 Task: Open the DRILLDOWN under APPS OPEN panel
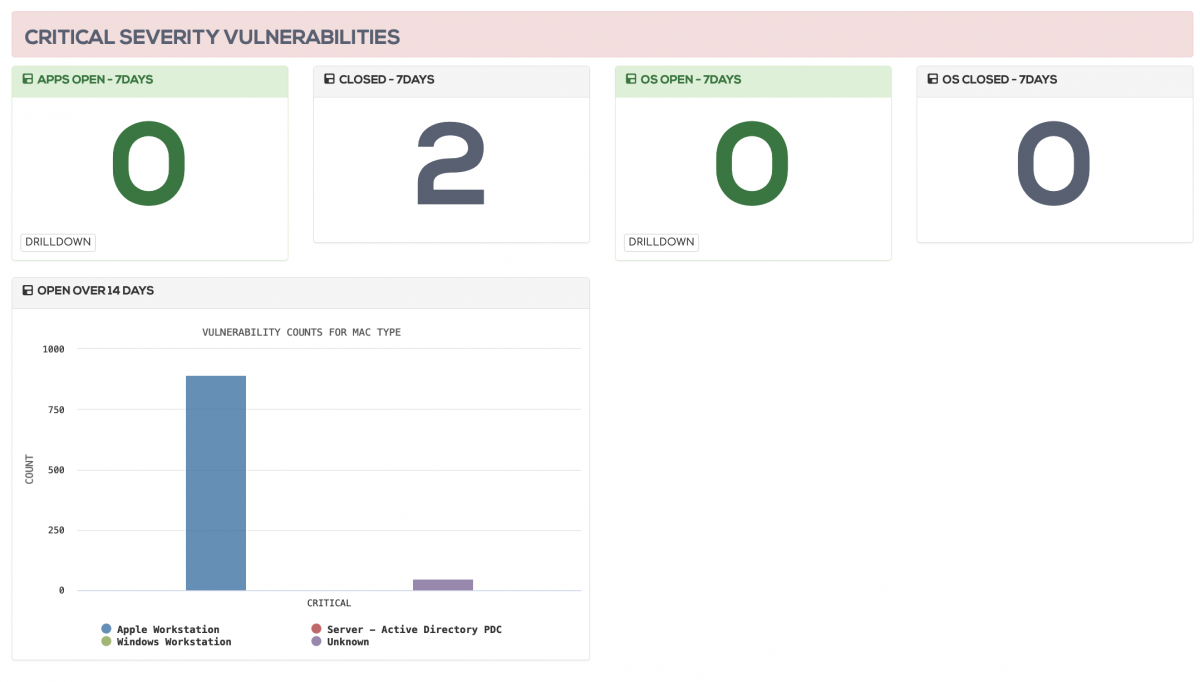[57, 241]
